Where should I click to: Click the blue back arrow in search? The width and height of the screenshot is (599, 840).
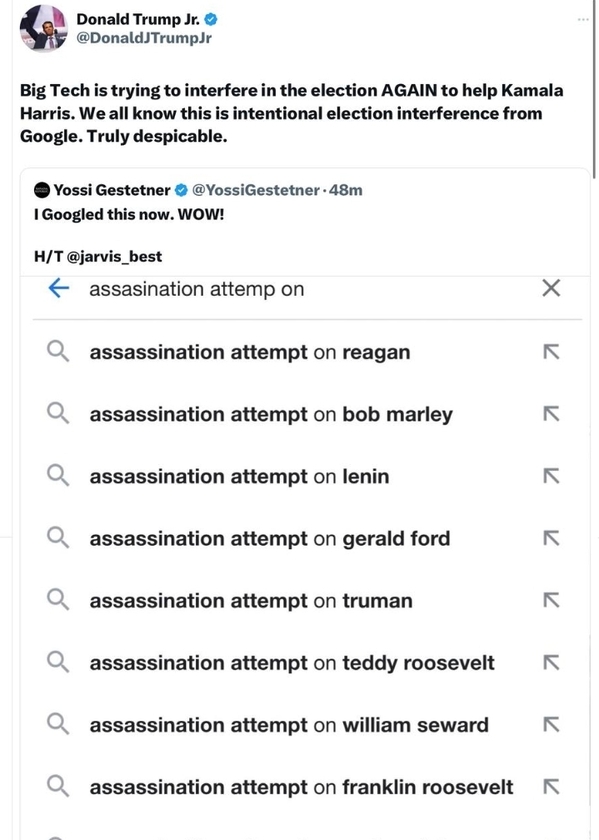(59, 288)
